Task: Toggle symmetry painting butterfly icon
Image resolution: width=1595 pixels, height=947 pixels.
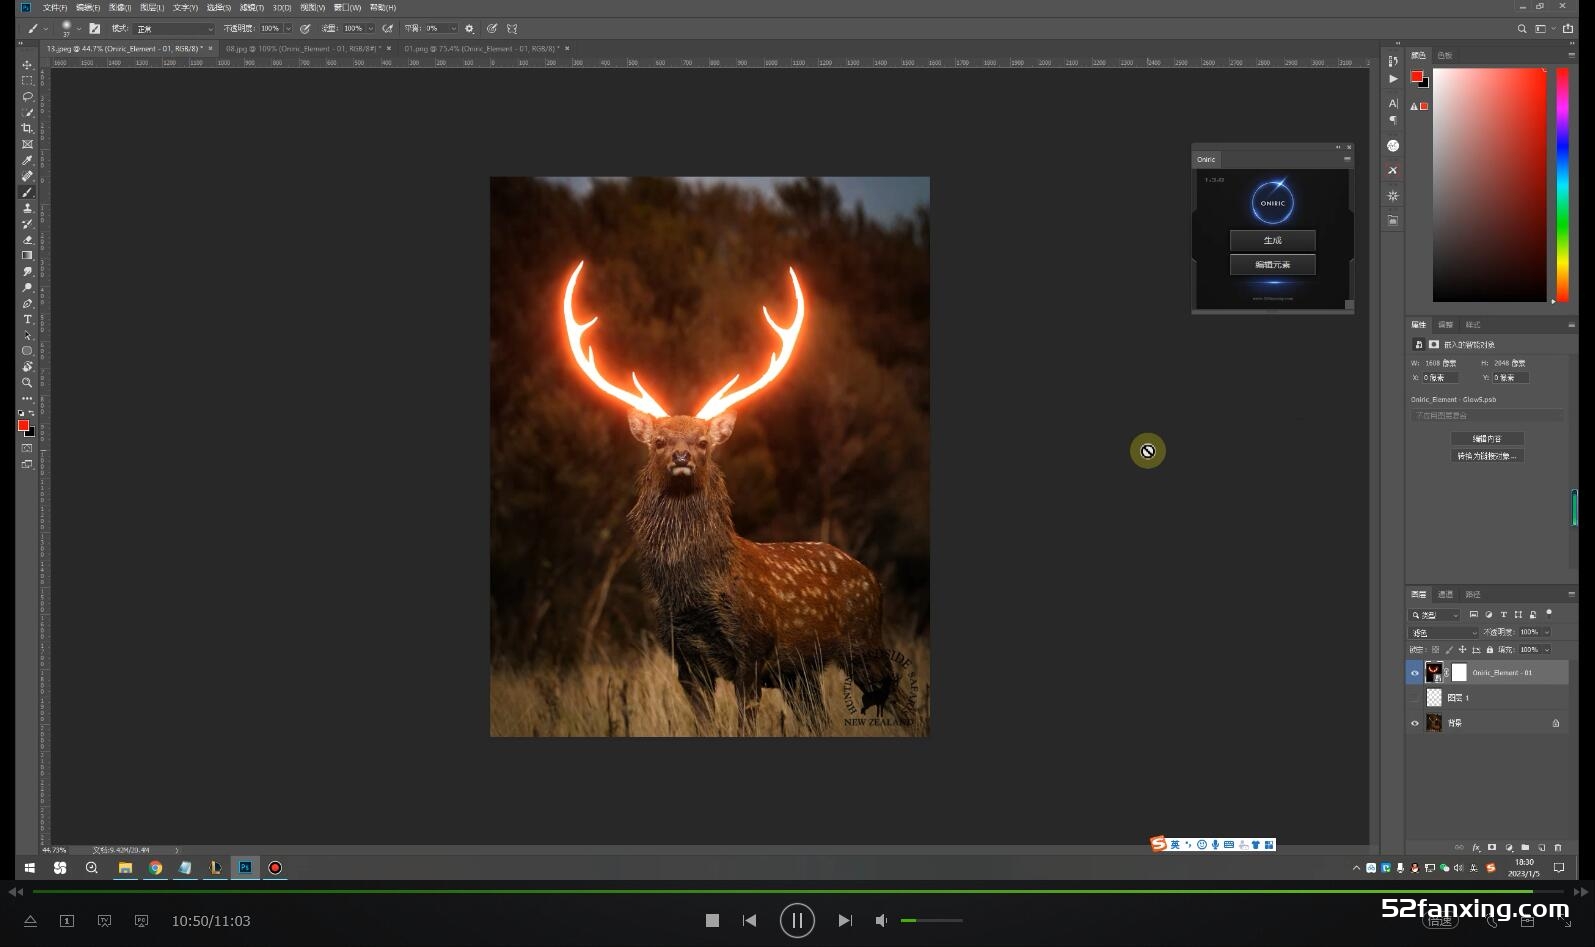Action: point(512,29)
